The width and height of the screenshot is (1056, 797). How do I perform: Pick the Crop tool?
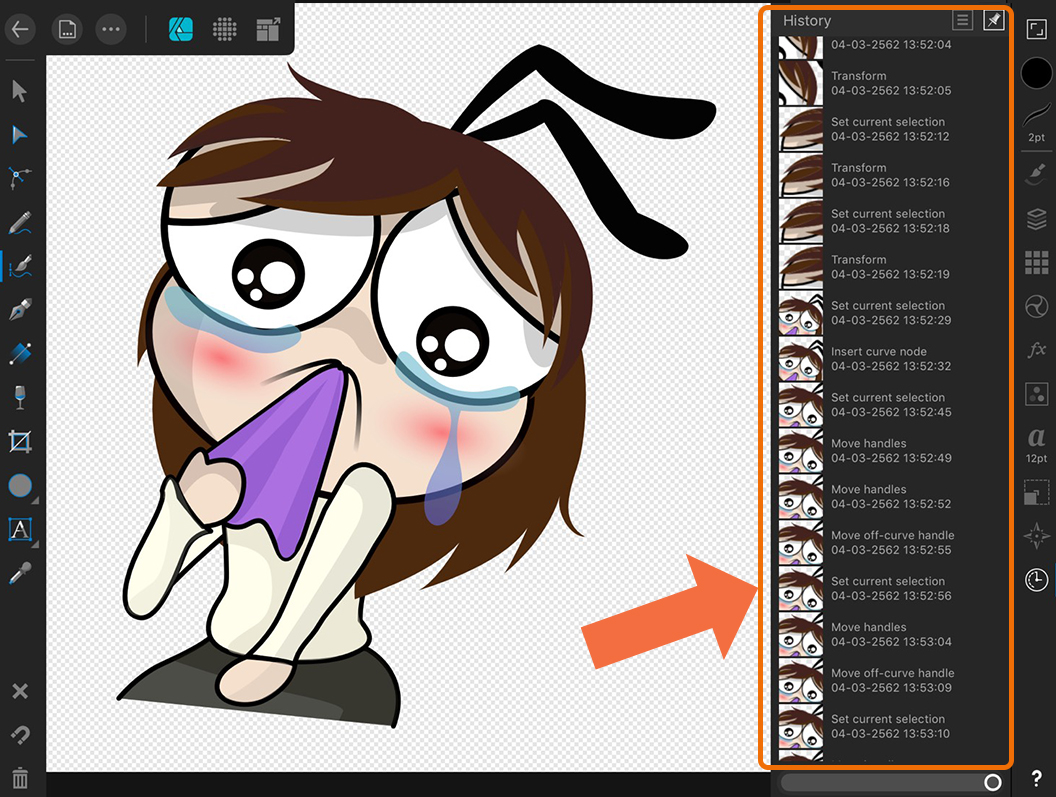19,441
